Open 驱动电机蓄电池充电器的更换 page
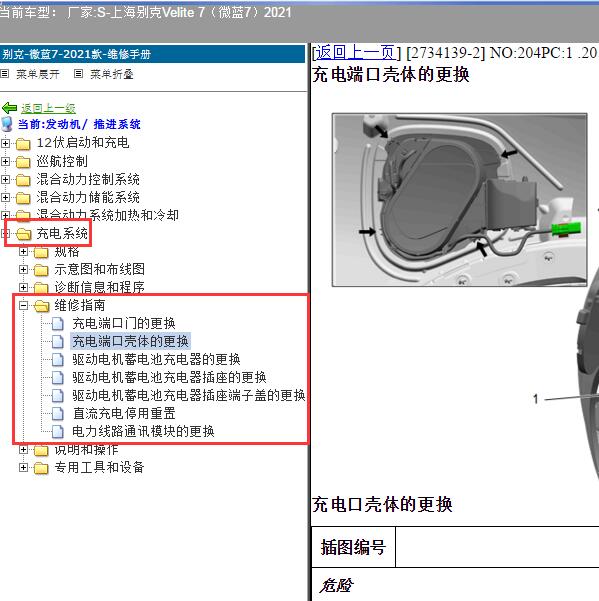The height and width of the screenshot is (601, 599). click(x=156, y=359)
